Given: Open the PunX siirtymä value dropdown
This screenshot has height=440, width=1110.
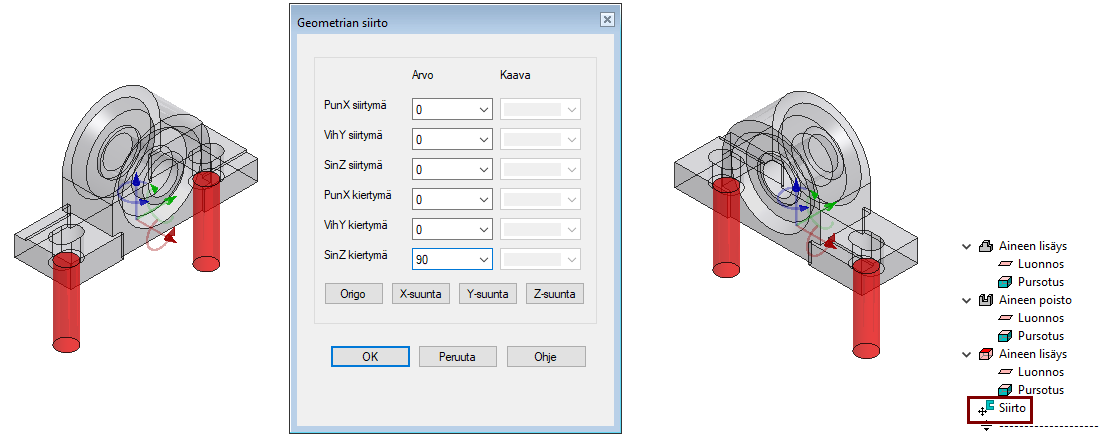Looking at the screenshot, I should [x=484, y=109].
